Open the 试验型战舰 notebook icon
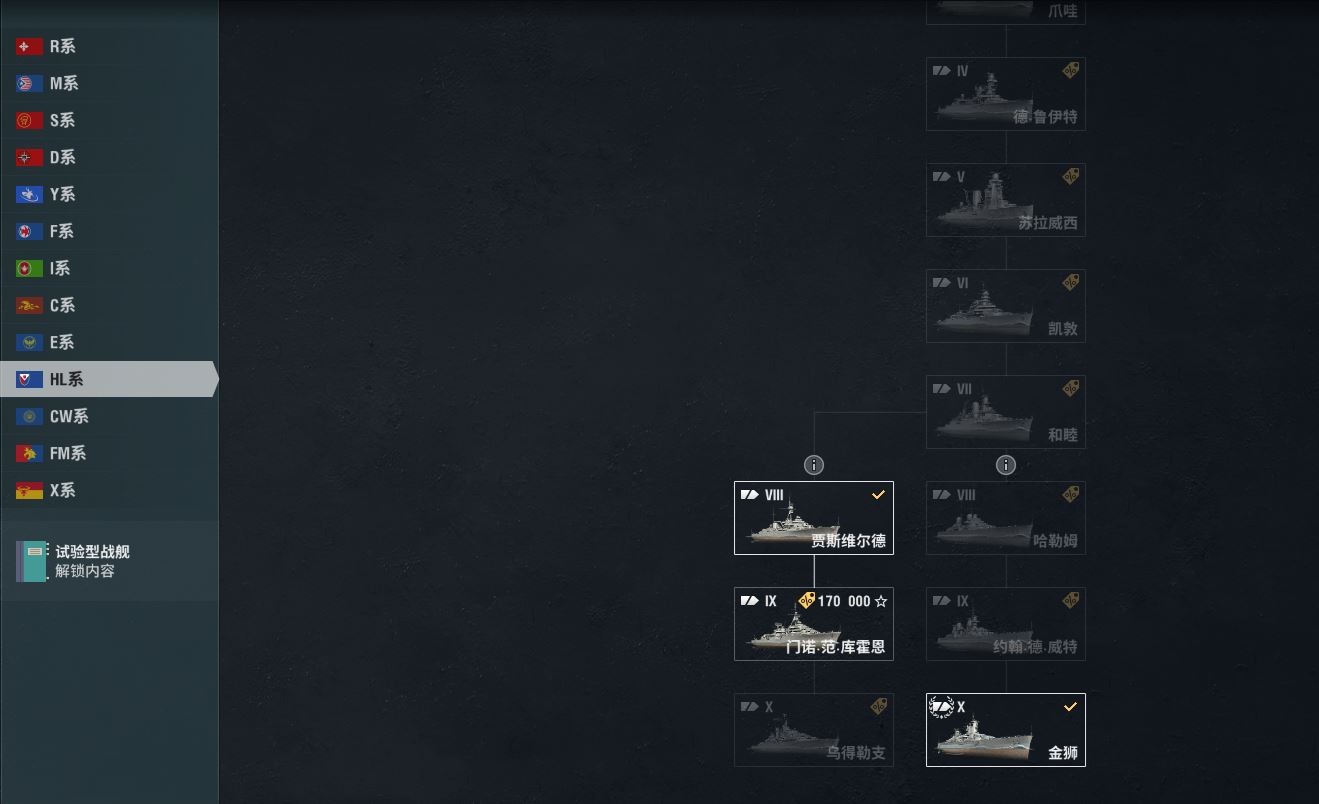The width and height of the screenshot is (1319, 804). 31,561
